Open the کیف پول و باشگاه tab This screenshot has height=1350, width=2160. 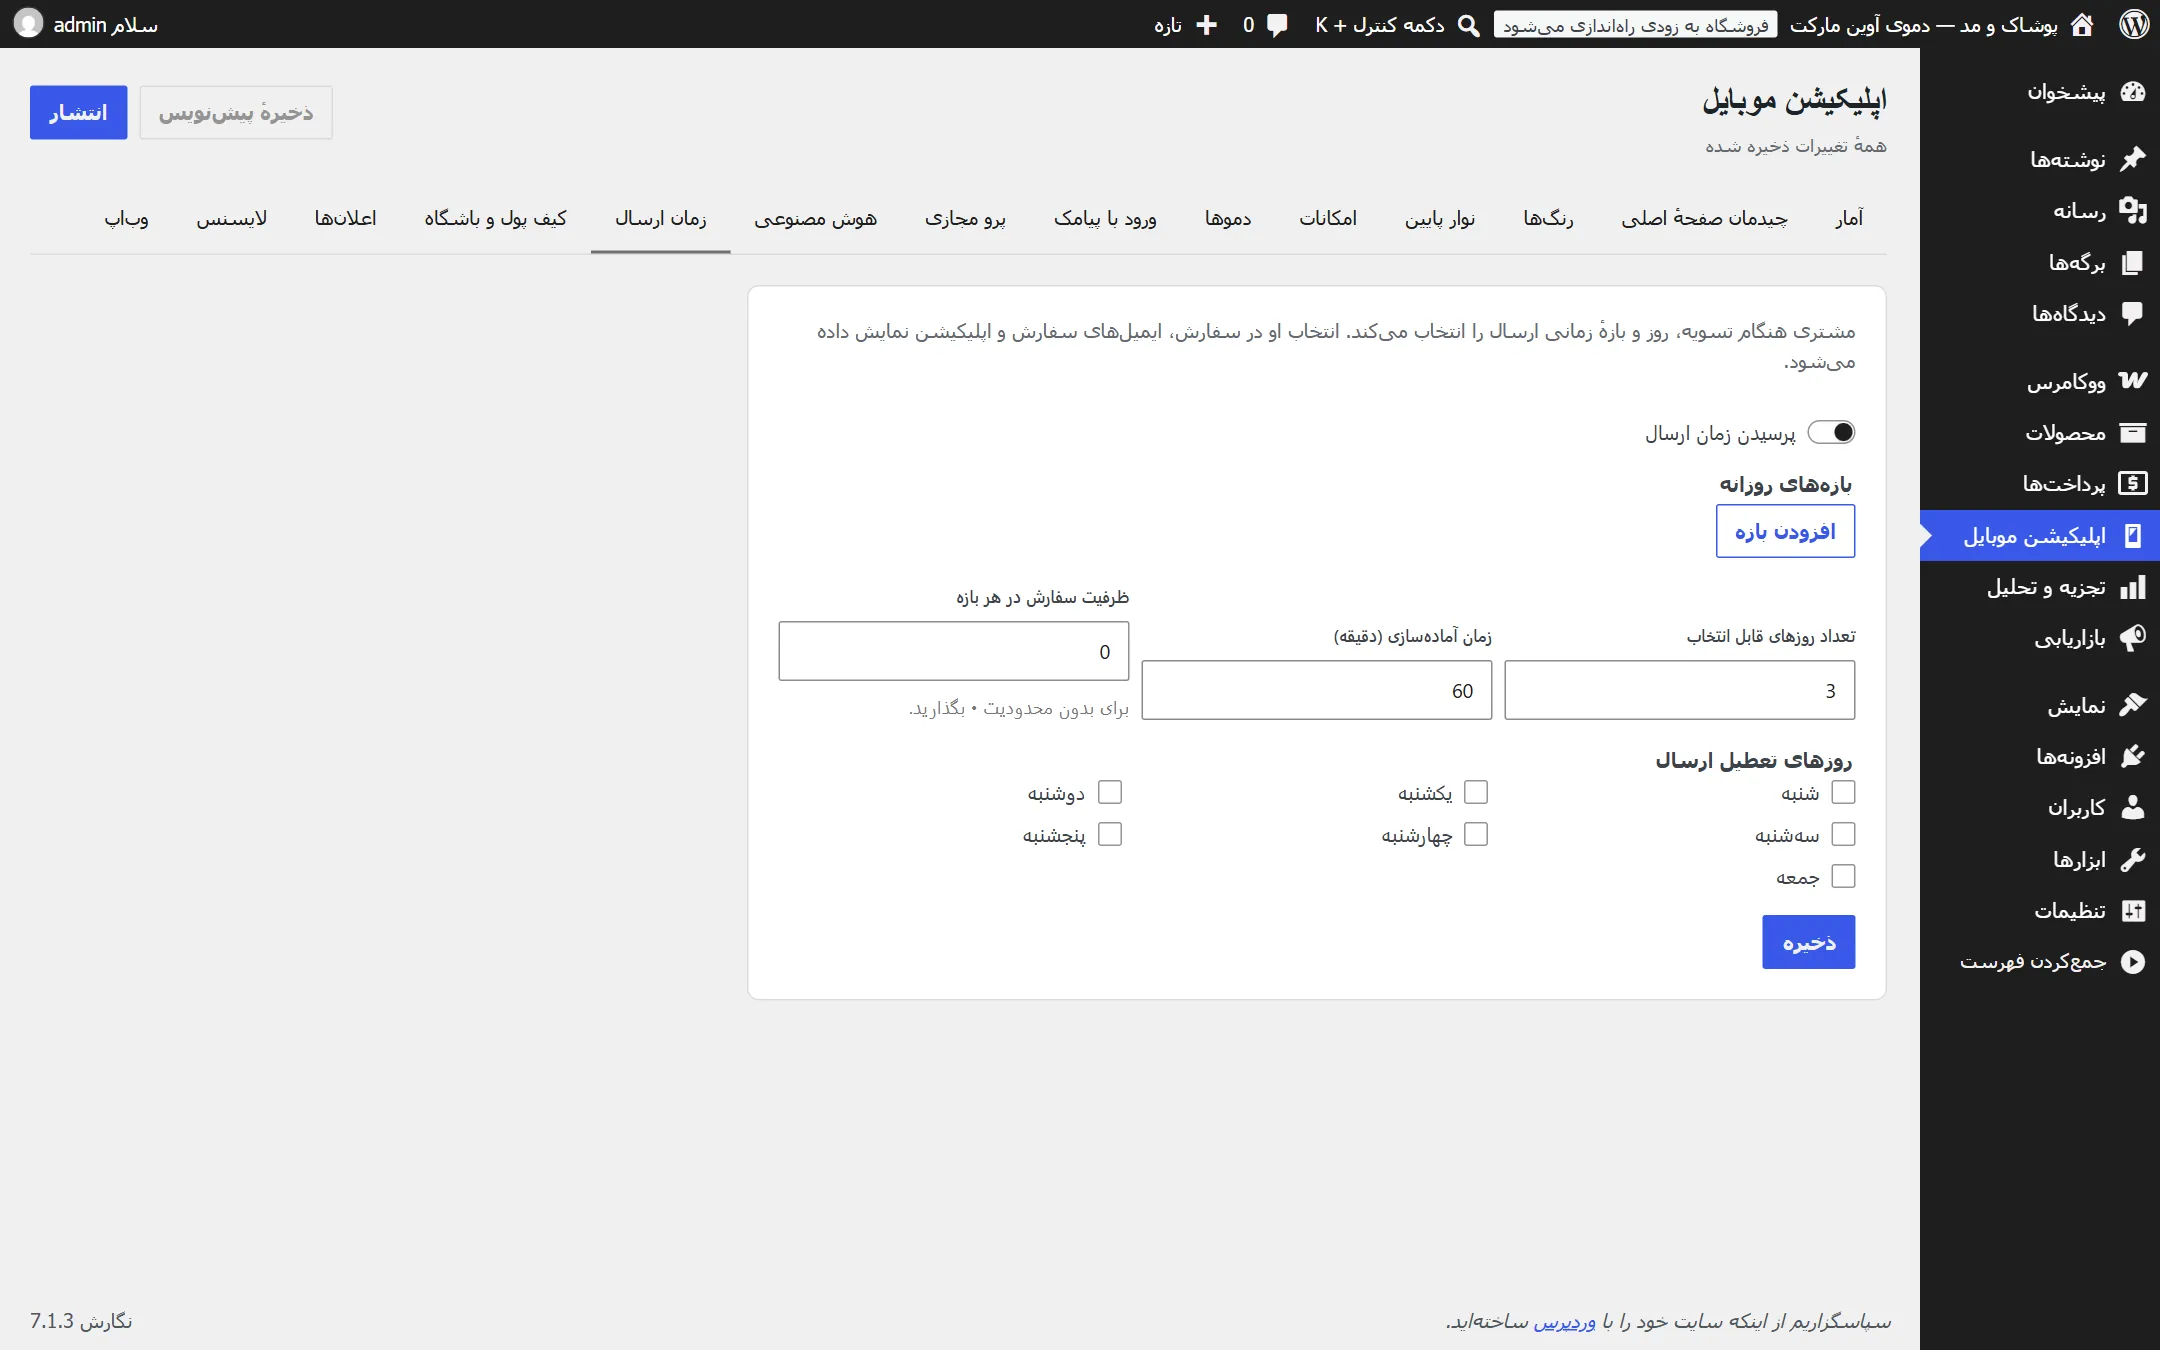(x=495, y=218)
